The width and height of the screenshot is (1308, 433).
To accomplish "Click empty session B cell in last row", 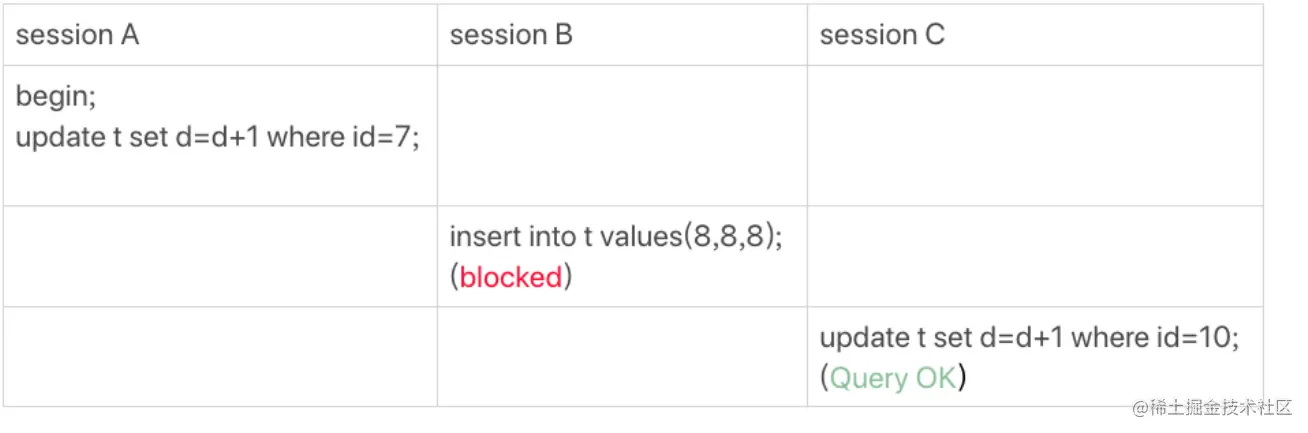I will click(622, 357).
